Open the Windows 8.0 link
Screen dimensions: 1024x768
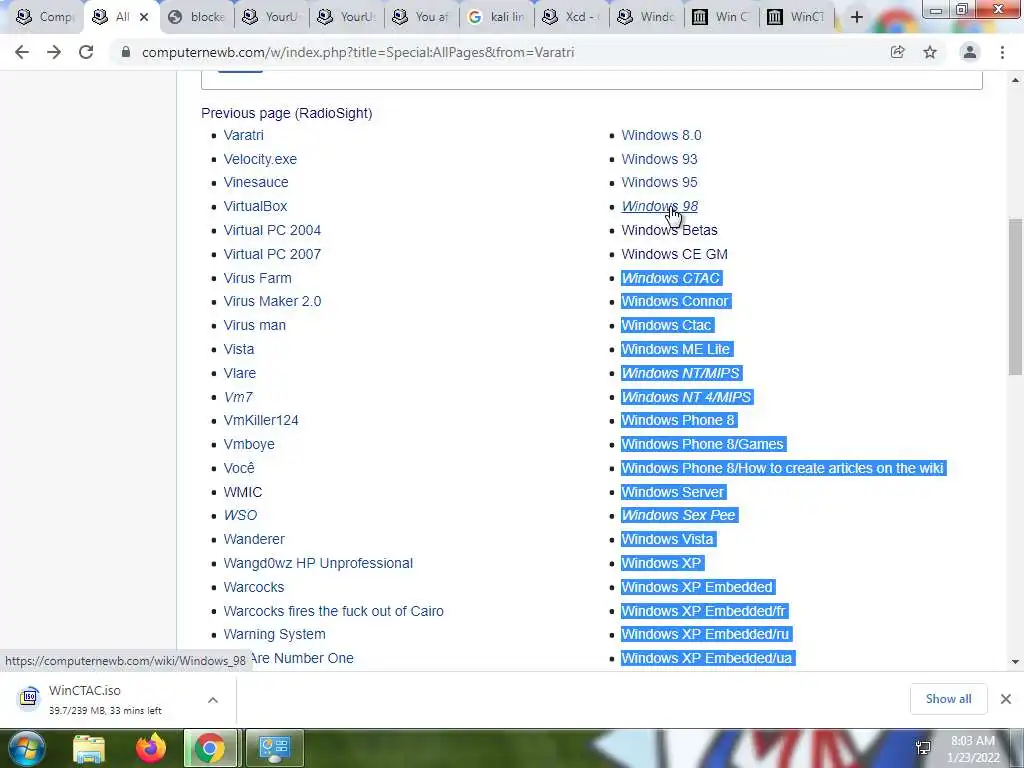point(661,135)
